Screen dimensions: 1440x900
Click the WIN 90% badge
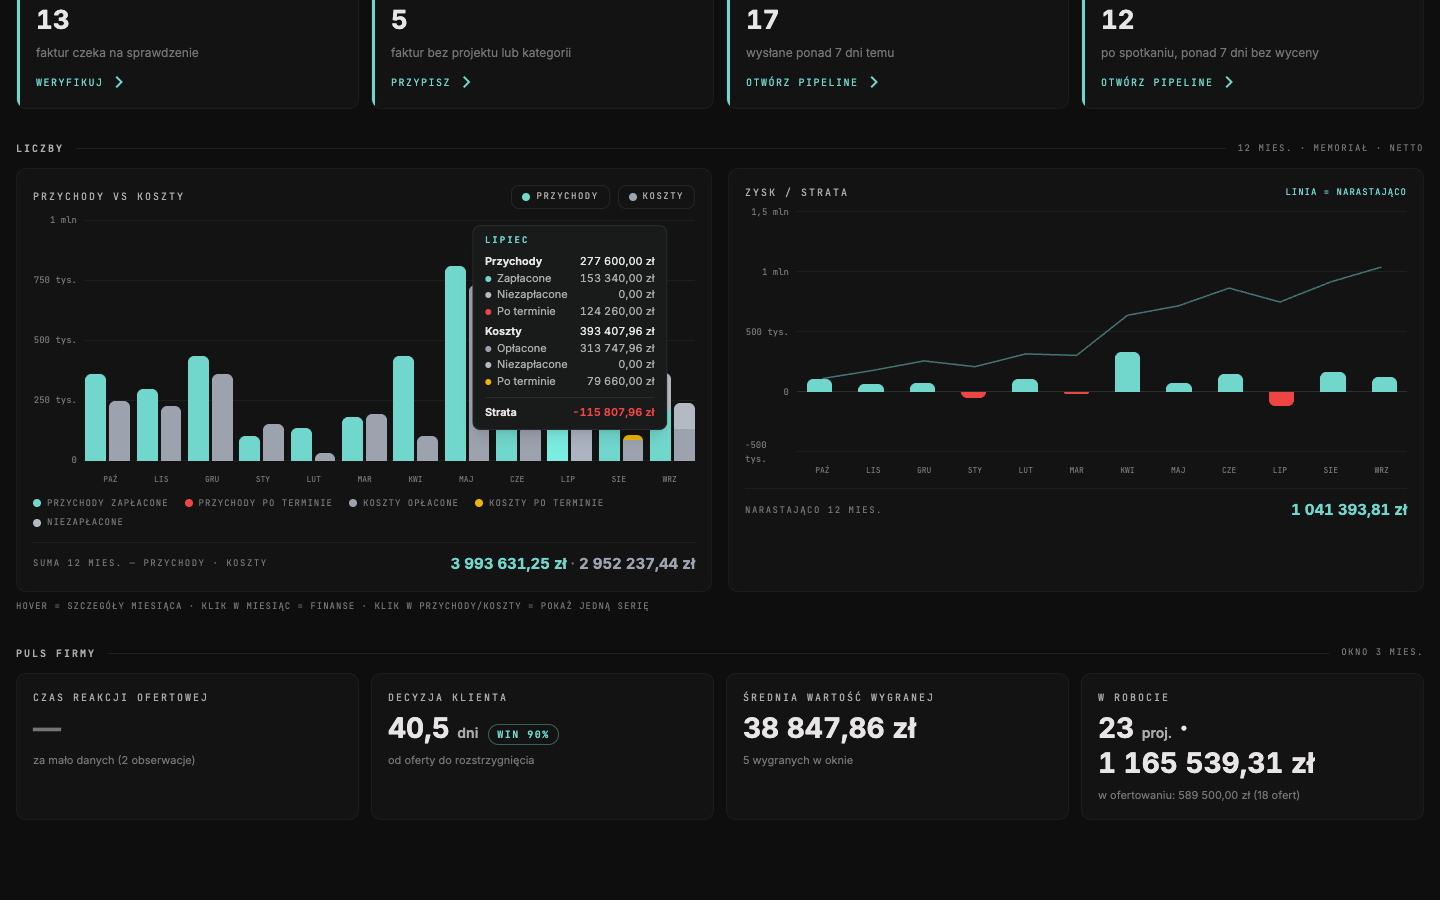tap(523, 734)
